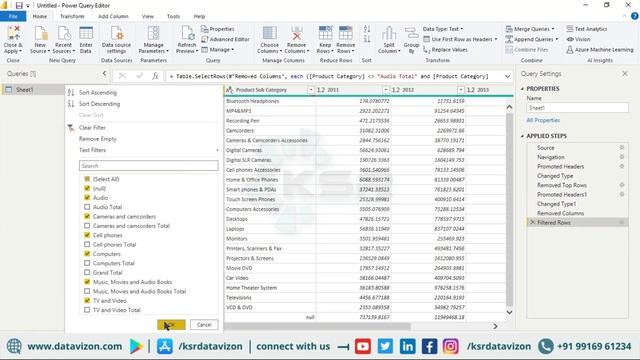Collapse the Queries pane chevron

(104, 73)
